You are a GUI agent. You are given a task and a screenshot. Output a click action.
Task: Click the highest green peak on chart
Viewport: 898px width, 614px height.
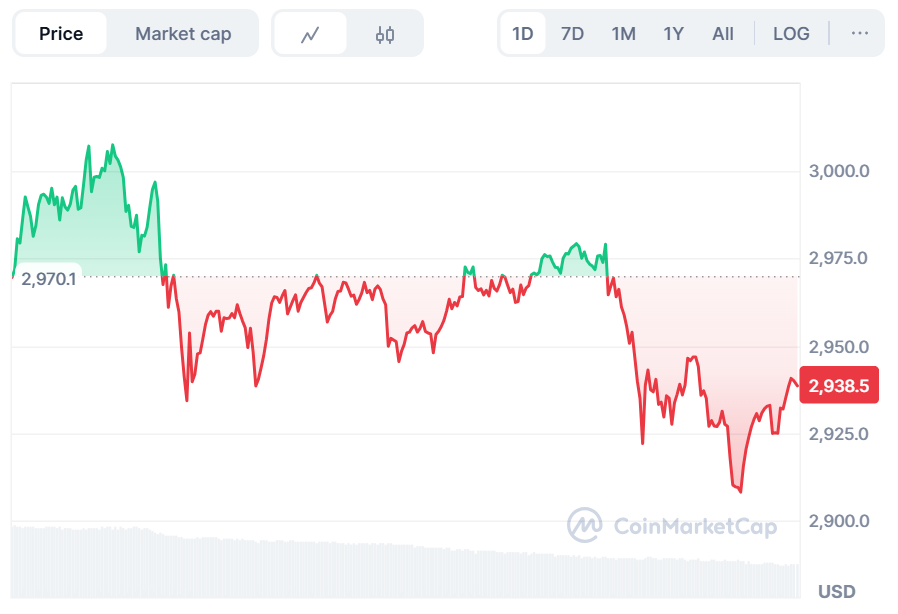[113, 145]
